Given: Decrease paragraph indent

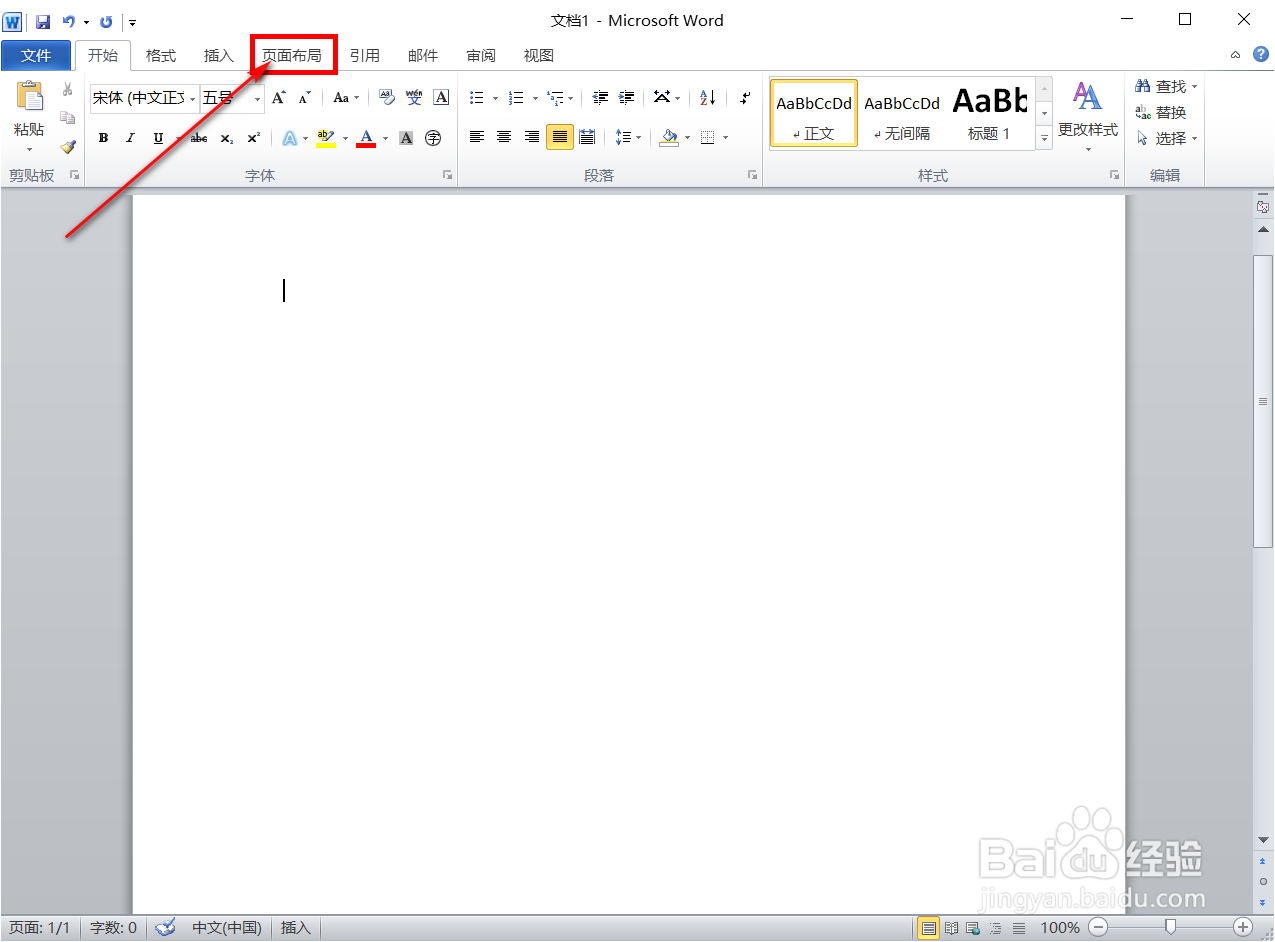Looking at the screenshot, I should [600, 98].
